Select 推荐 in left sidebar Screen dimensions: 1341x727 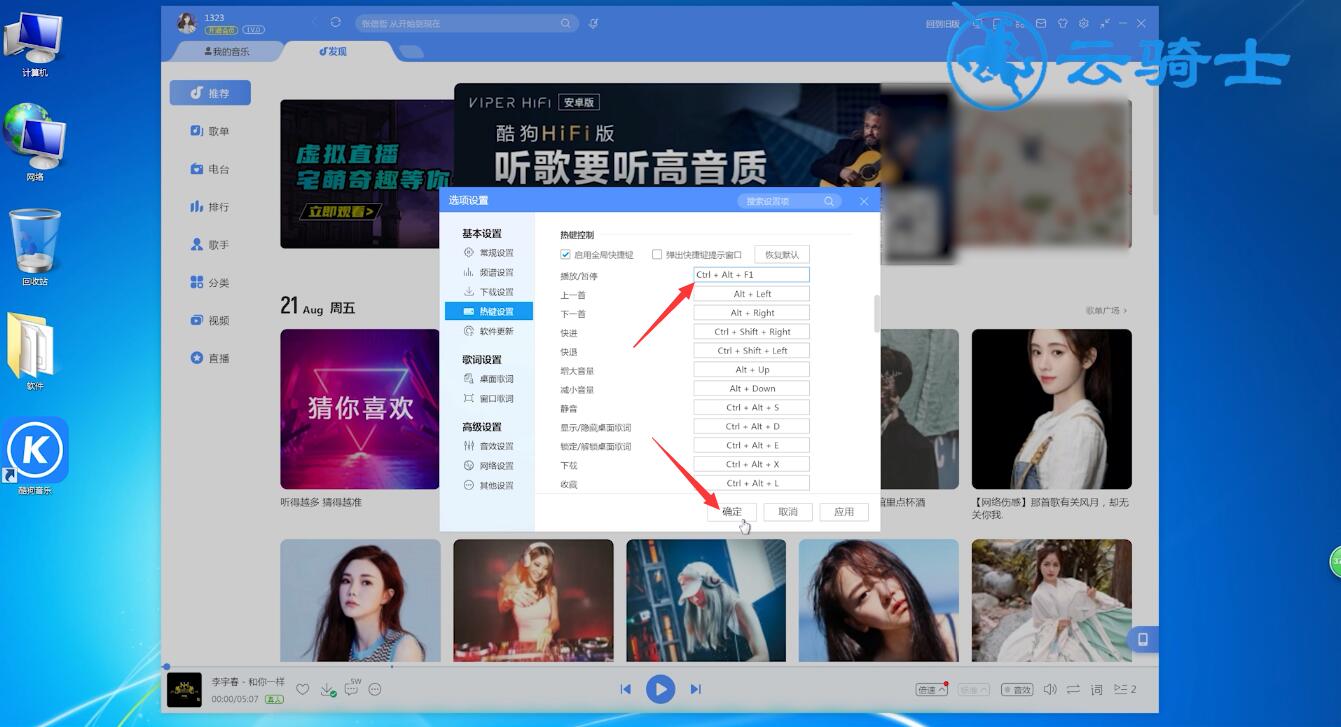[x=210, y=93]
